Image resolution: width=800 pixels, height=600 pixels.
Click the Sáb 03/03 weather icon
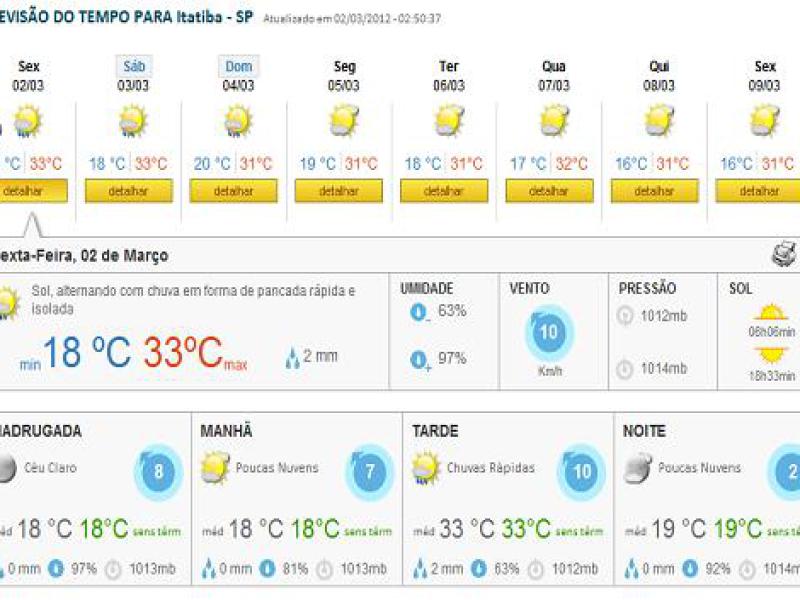click(x=132, y=122)
